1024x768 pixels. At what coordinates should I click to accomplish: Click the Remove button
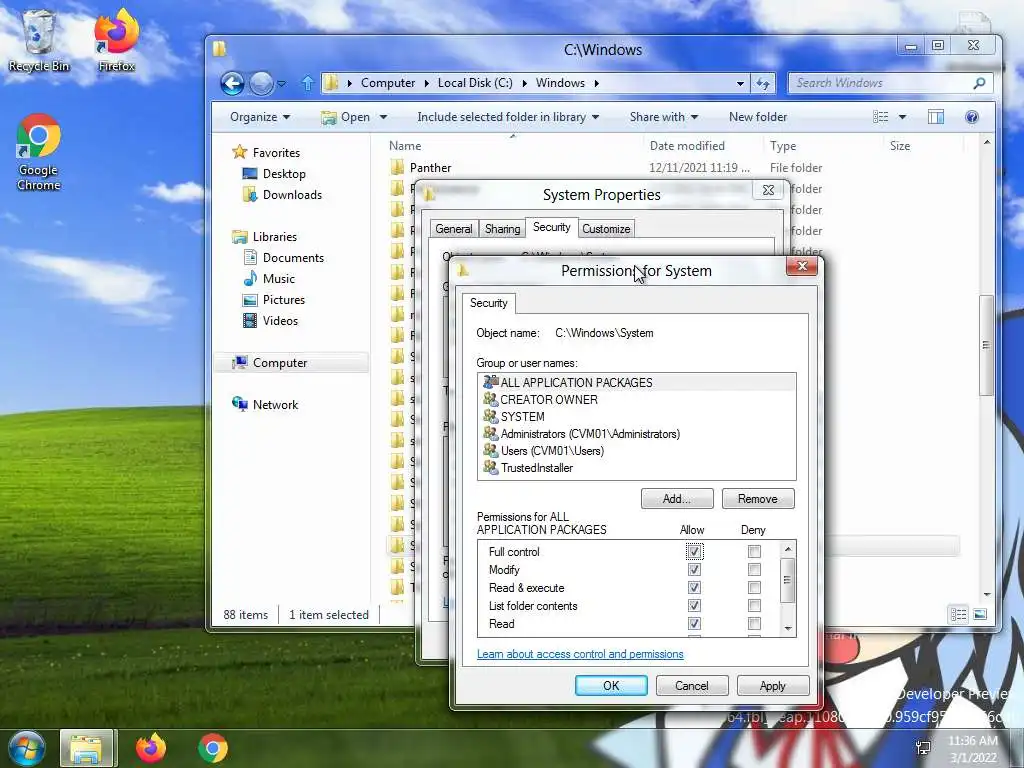pos(758,498)
